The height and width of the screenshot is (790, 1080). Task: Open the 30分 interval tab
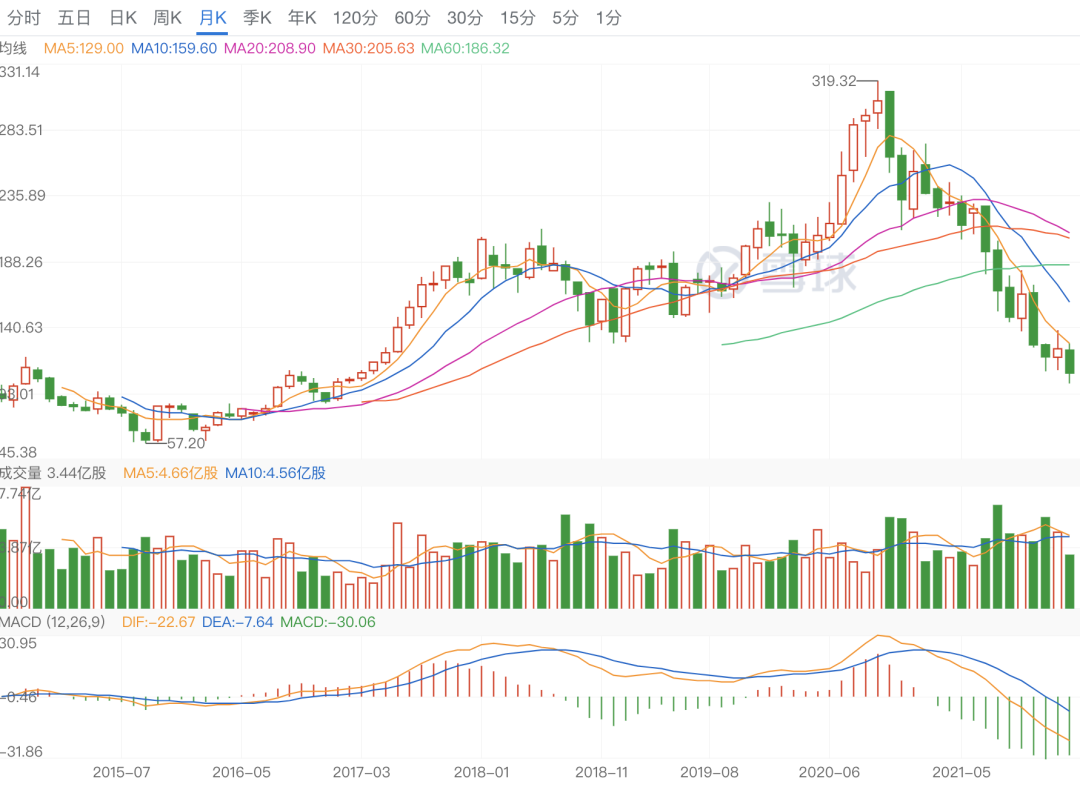(464, 17)
